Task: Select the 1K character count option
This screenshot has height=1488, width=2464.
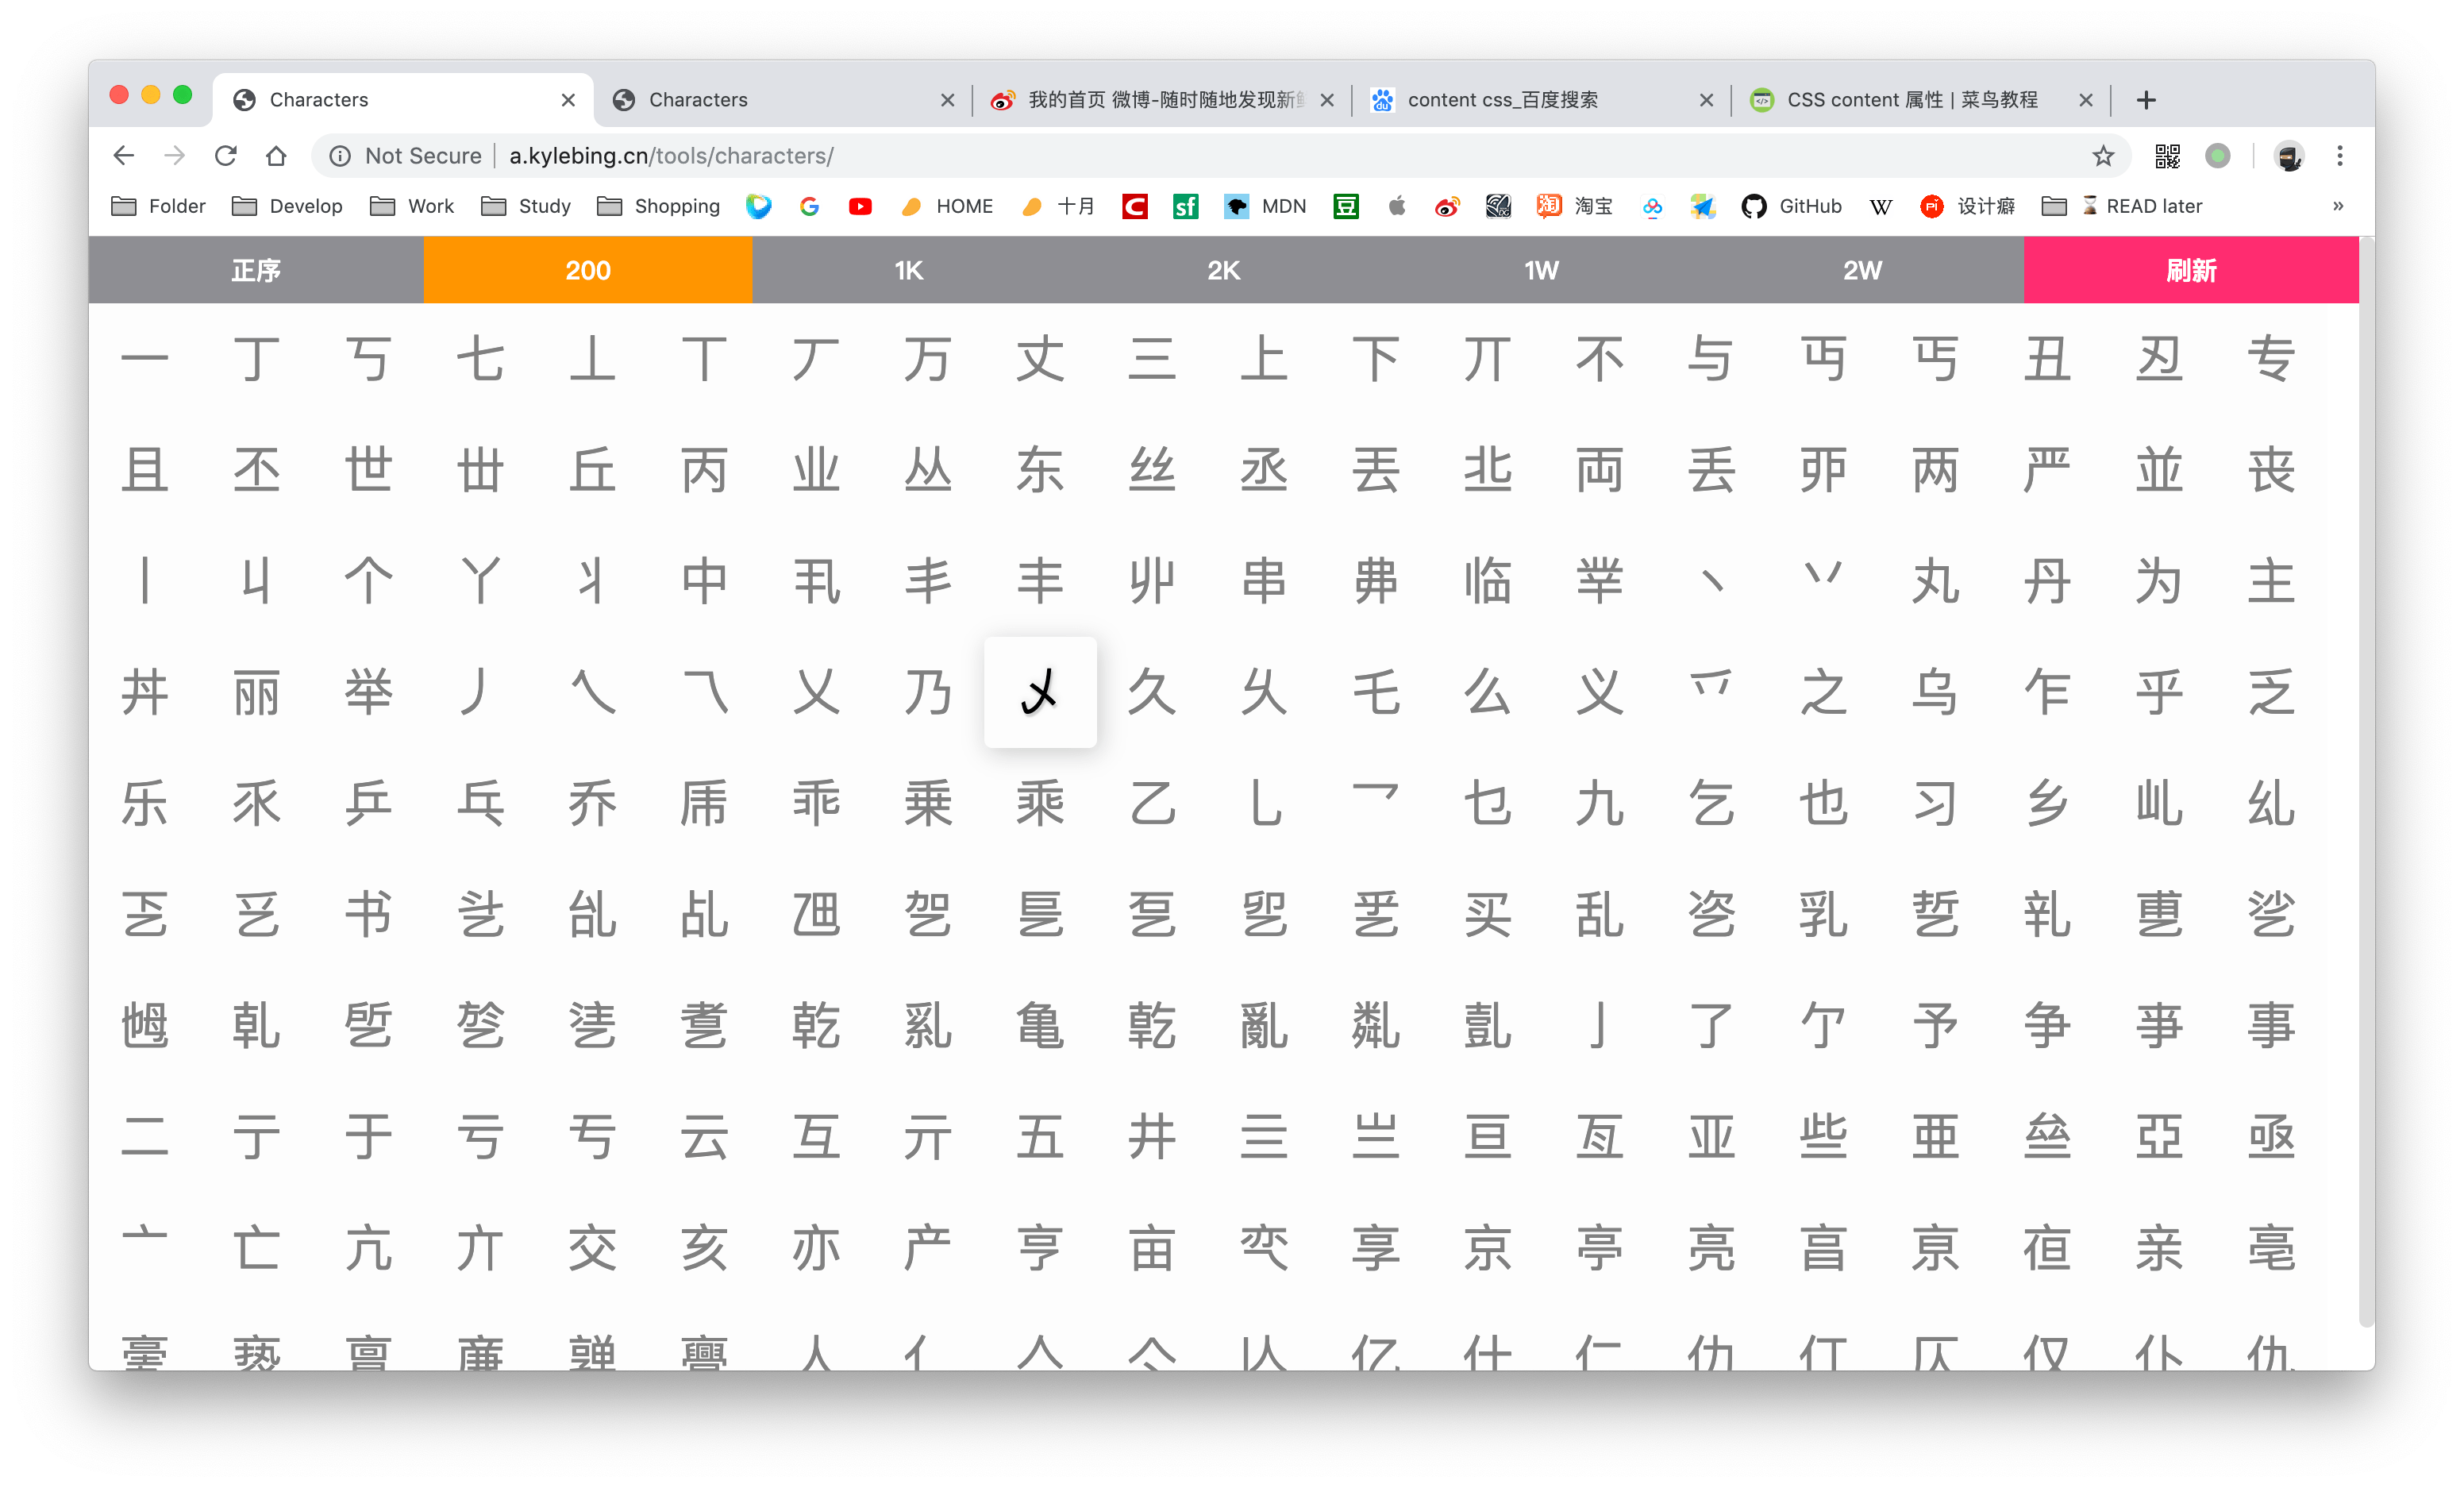Action: [908, 270]
